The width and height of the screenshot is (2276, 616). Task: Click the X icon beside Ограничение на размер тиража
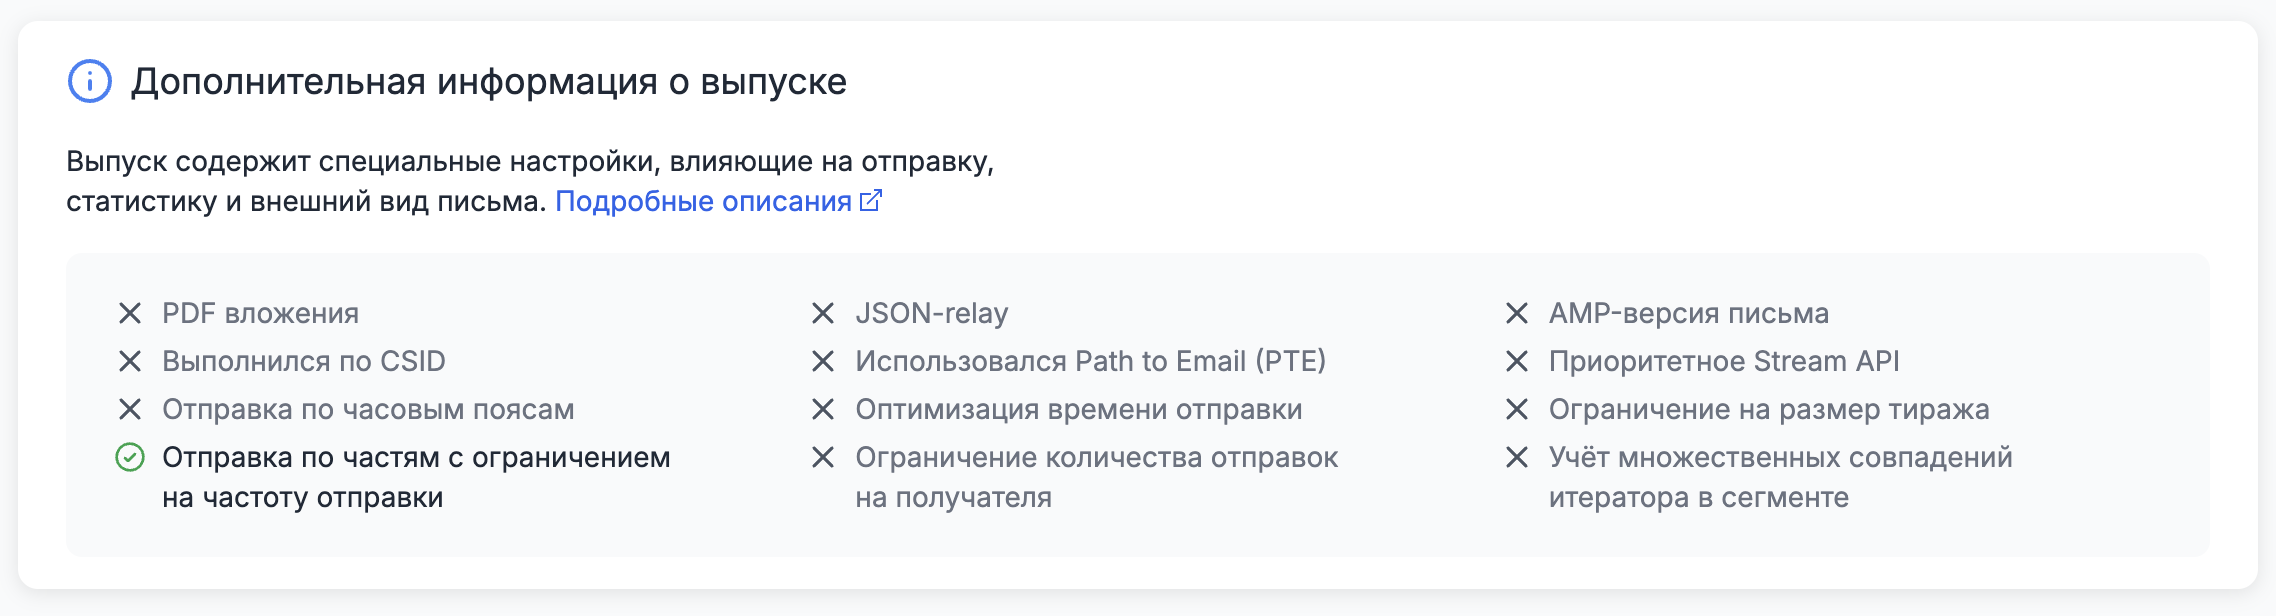pos(1518,409)
